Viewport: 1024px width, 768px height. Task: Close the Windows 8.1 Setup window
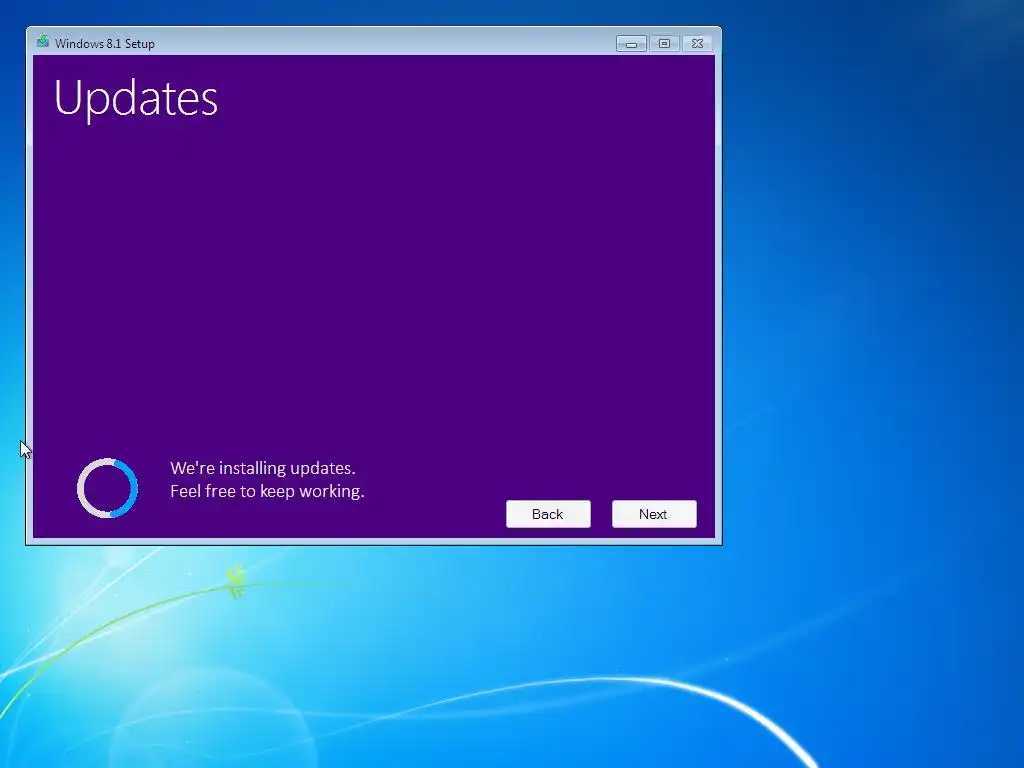(x=697, y=44)
